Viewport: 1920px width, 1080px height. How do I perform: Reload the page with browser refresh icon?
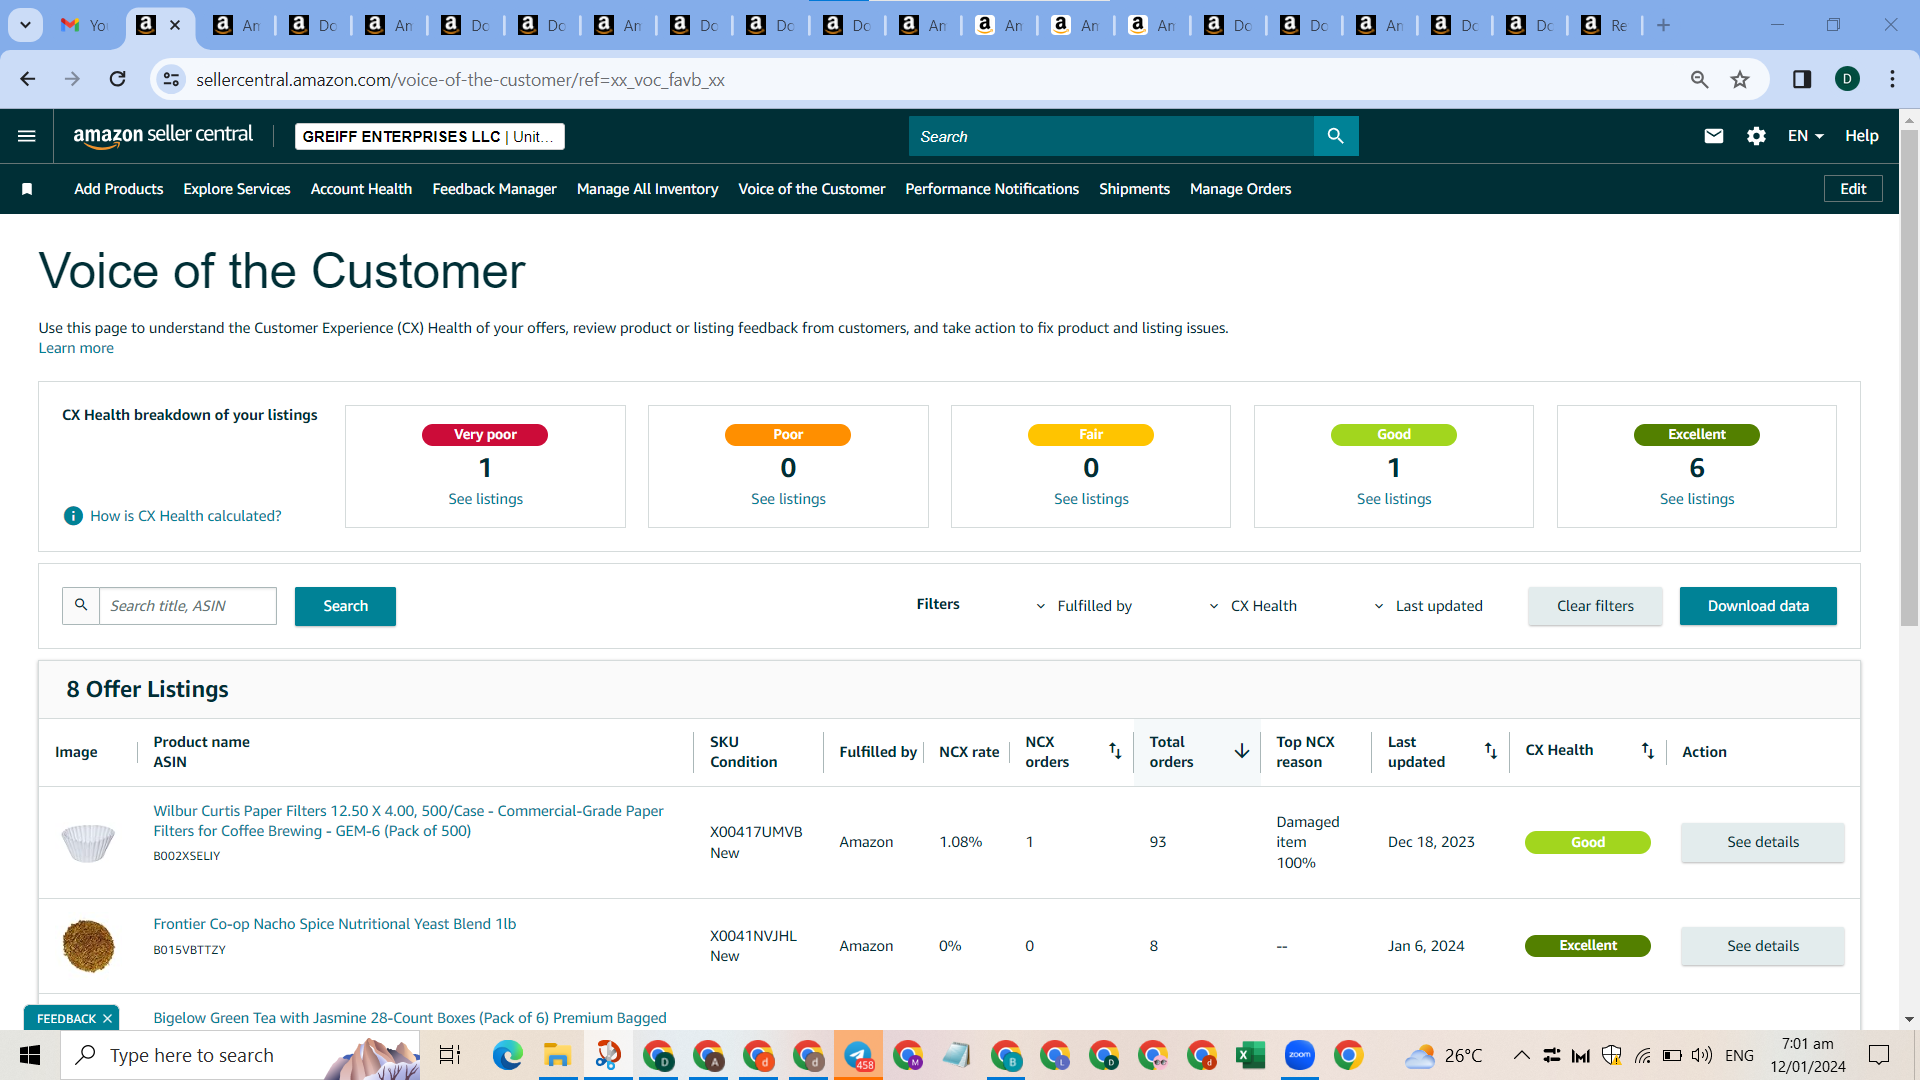click(118, 79)
